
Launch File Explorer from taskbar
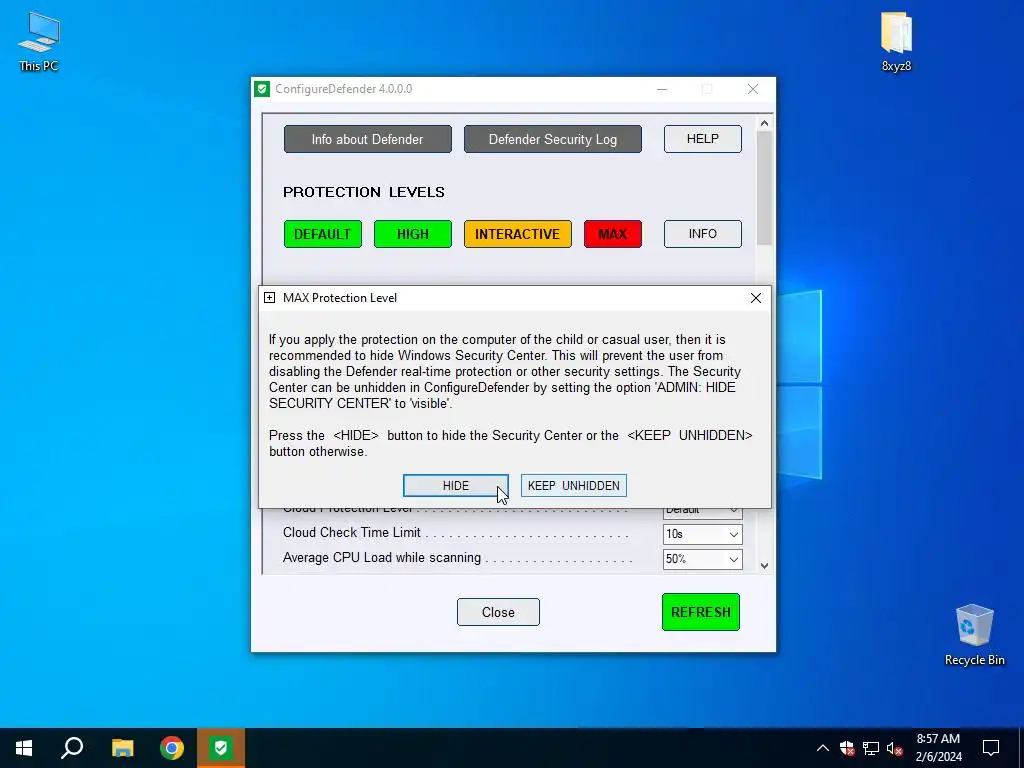tap(122, 748)
